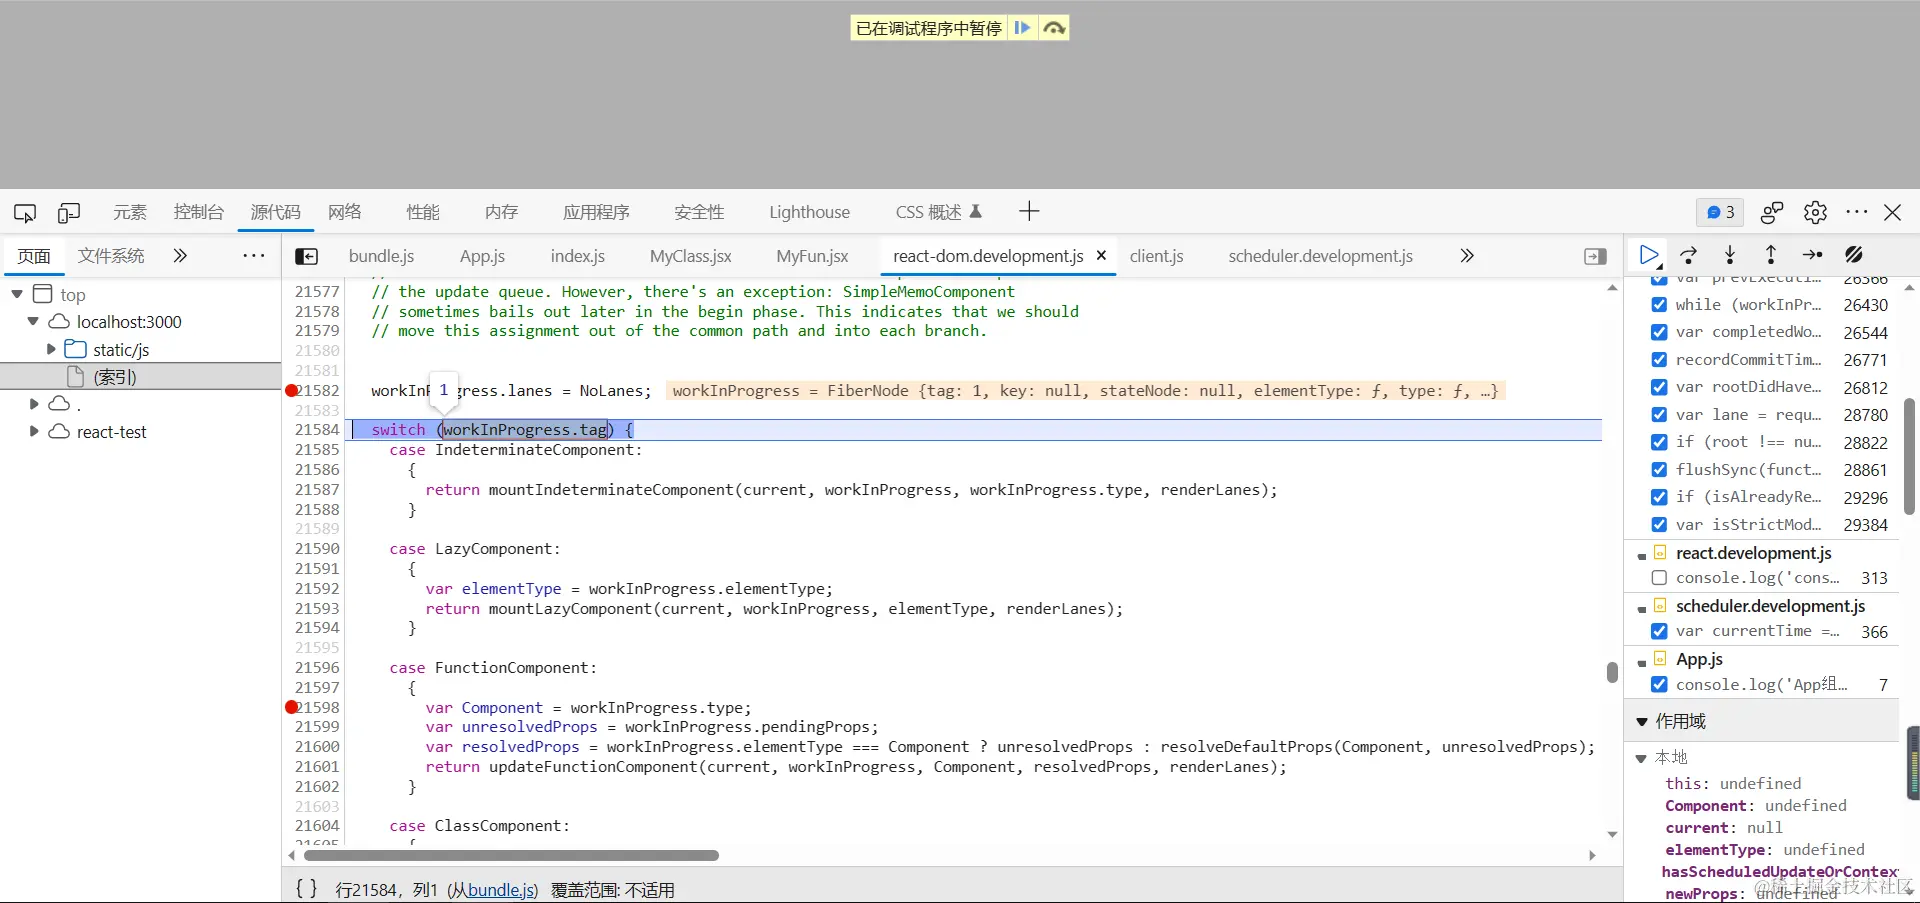1920x903 pixels.
Task: Close the react-dom.development.js tab
Action: click(x=1101, y=256)
